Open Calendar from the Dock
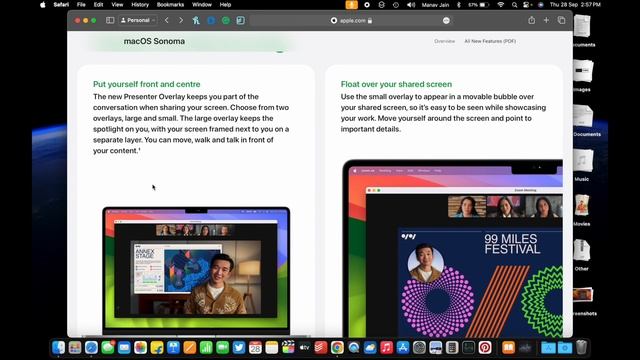640x360 pixels. click(x=255, y=347)
